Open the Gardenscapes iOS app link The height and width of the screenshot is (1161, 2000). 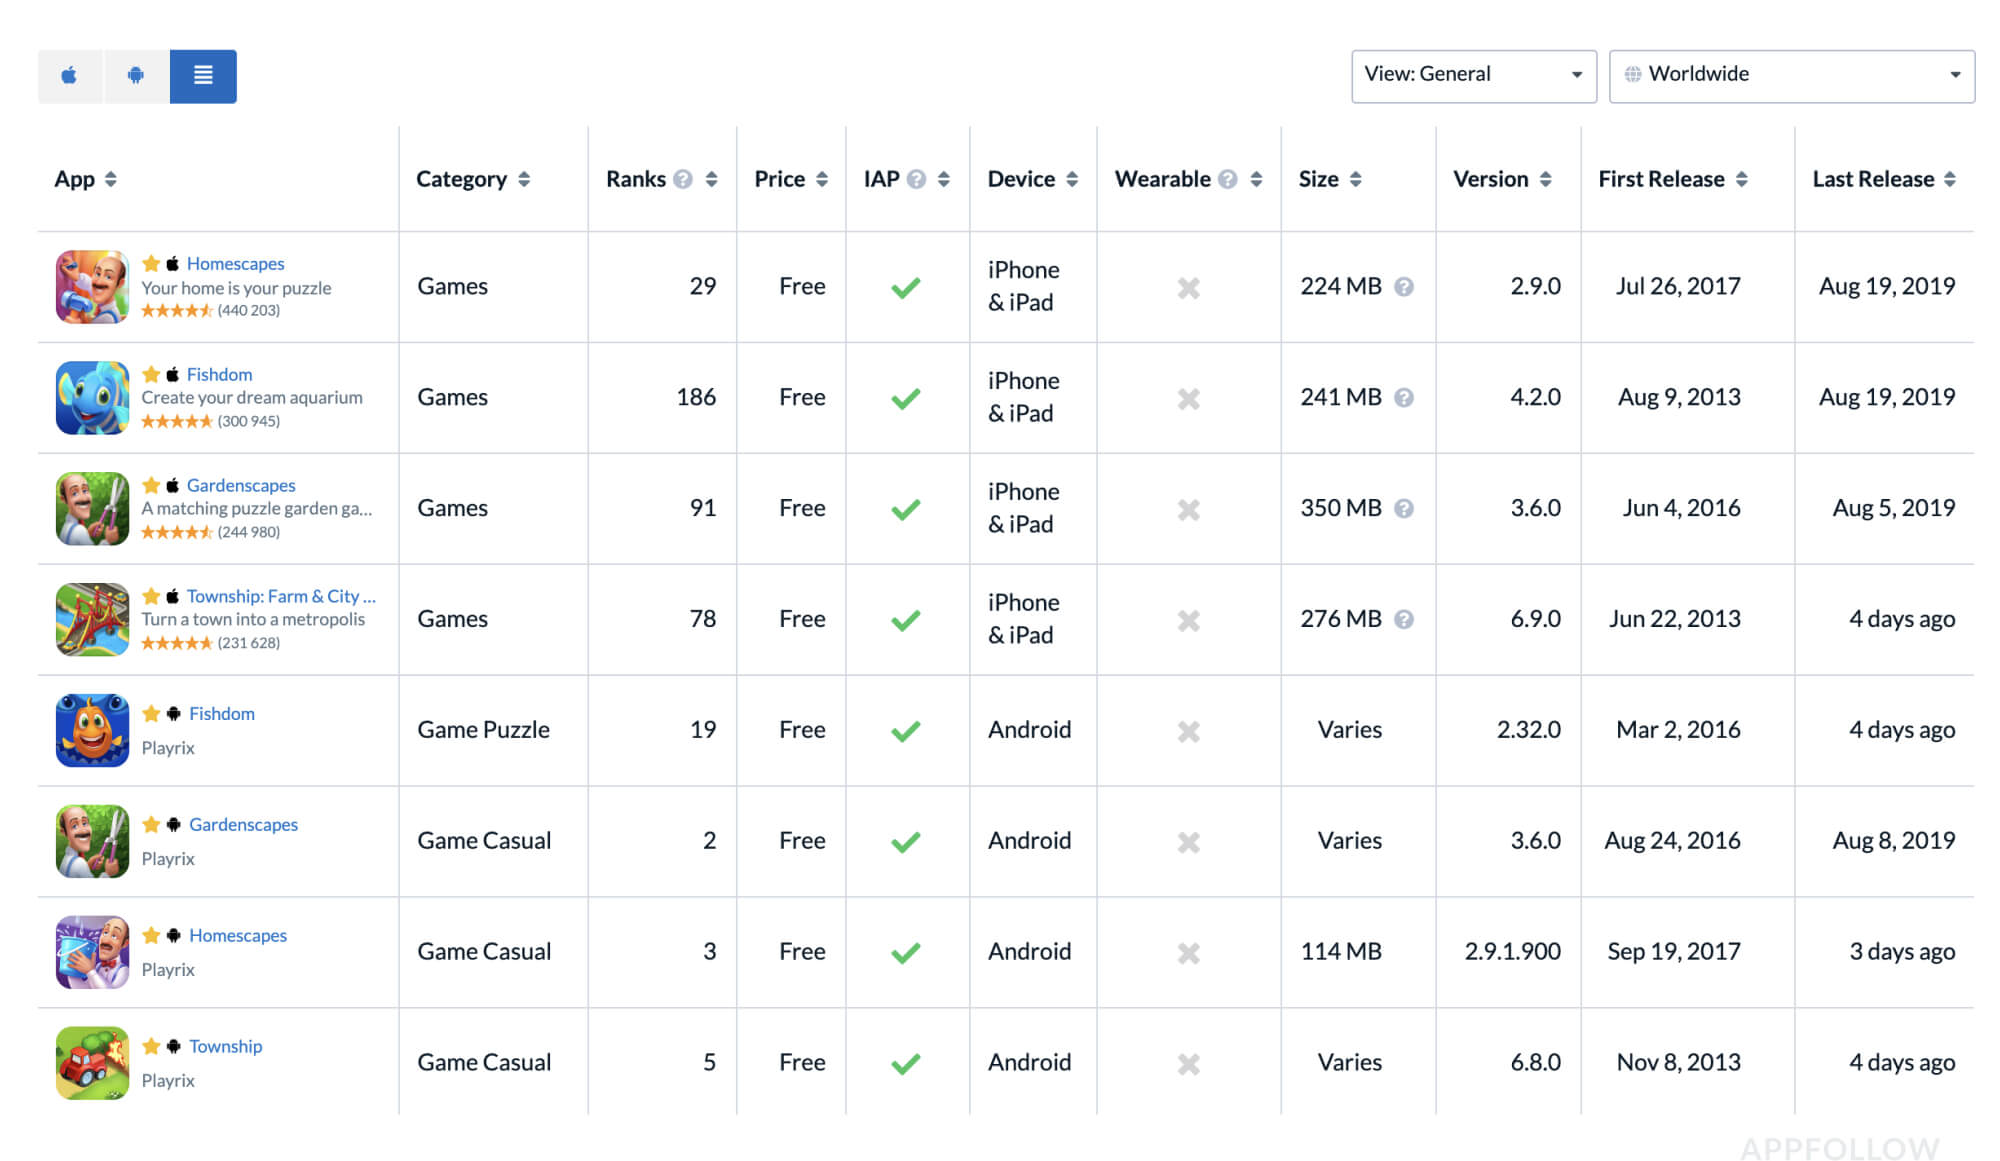241,485
